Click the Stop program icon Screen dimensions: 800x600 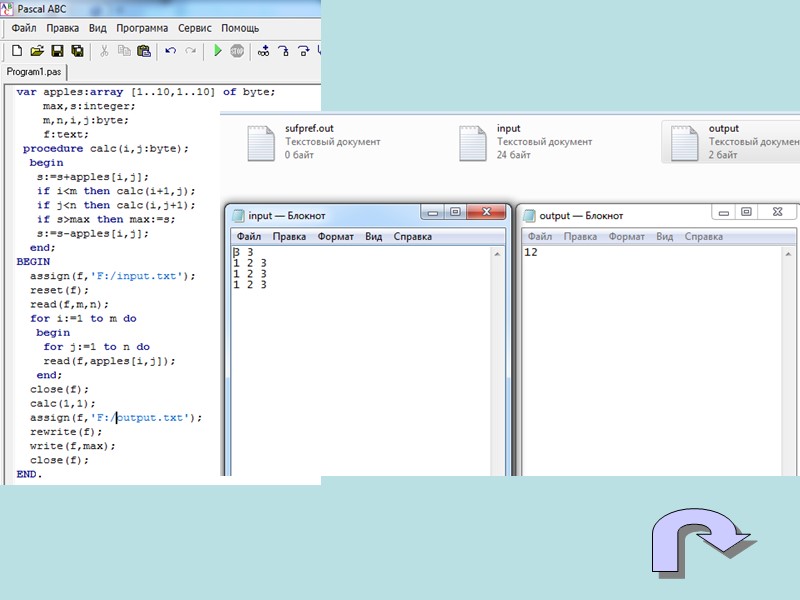tap(237, 51)
